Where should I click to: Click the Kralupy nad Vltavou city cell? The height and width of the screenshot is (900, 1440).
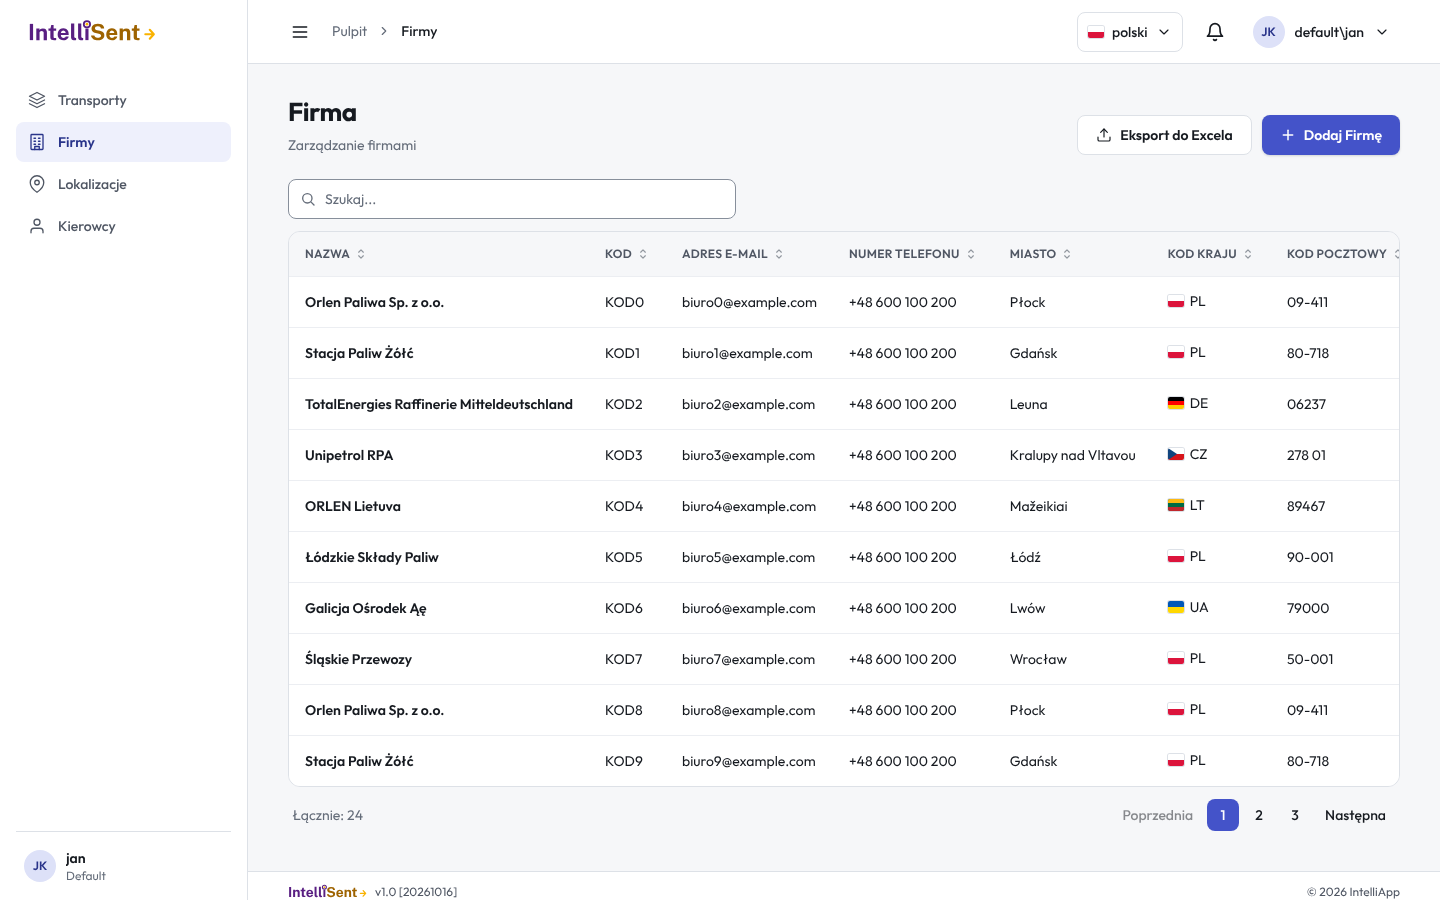tap(1073, 455)
